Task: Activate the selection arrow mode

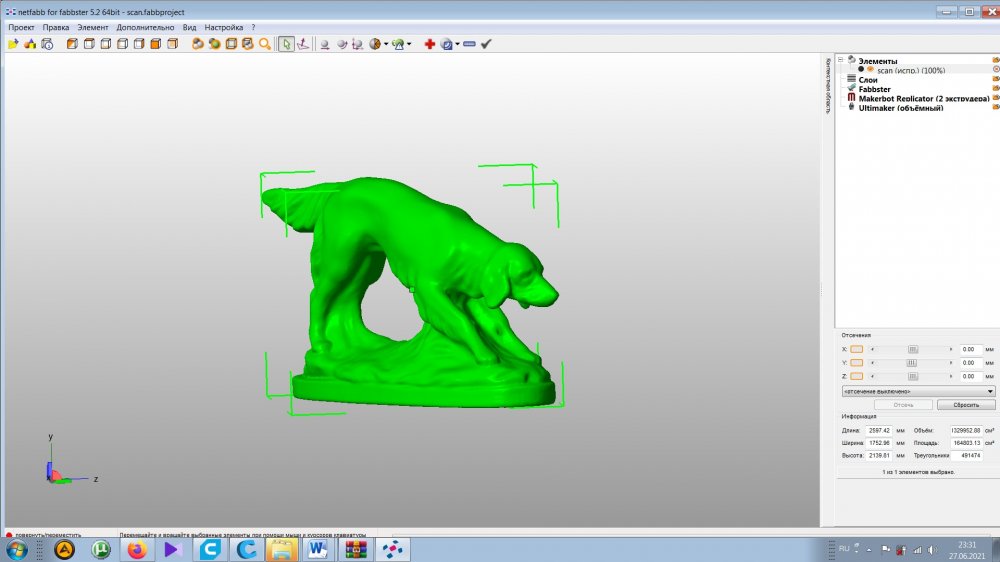Action: (x=286, y=44)
